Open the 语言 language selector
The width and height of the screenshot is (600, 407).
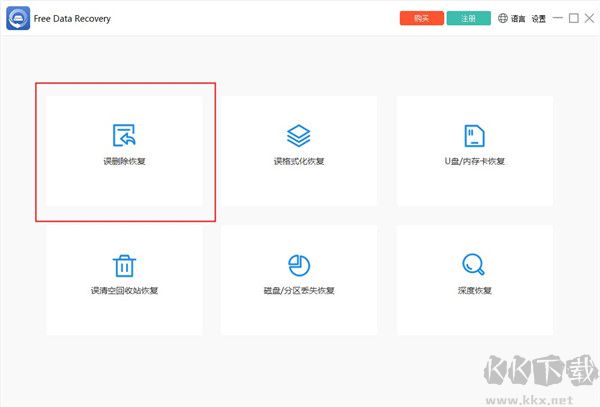512,18
